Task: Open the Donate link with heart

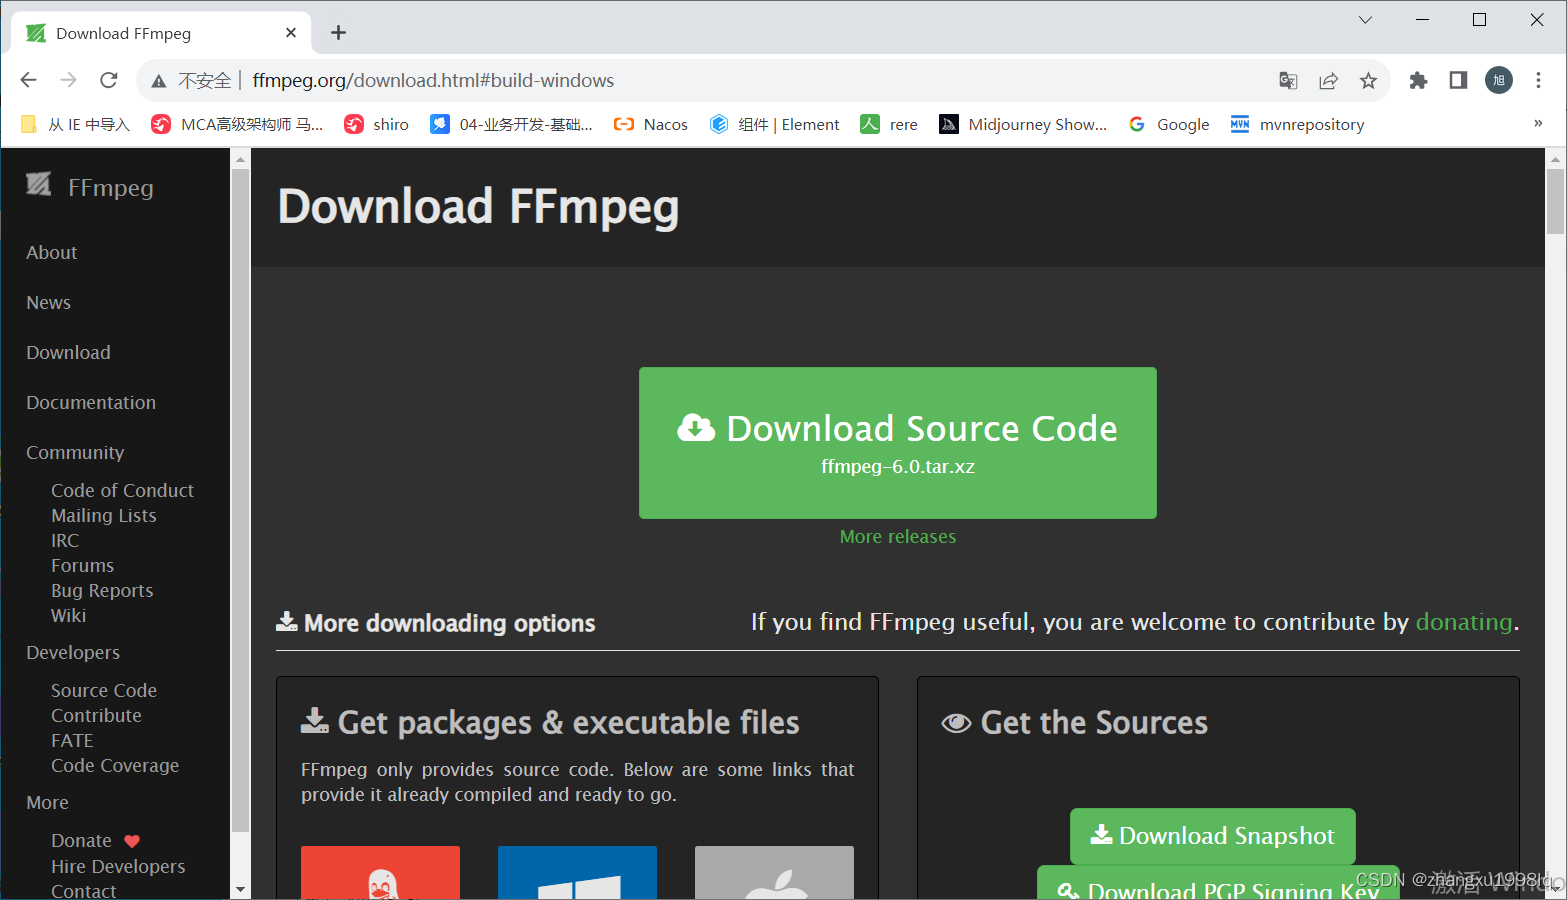Action: (x=95, y=841)
